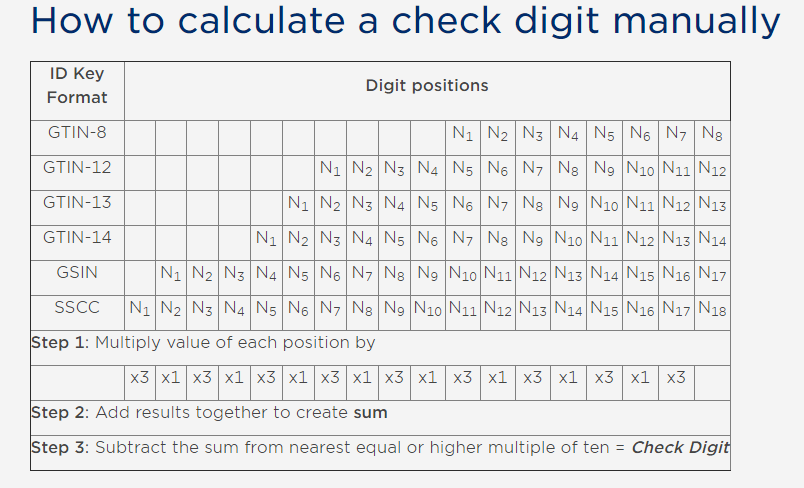
Task: Click the GTIN-12 row label
Action: click(x=77, y=167)
